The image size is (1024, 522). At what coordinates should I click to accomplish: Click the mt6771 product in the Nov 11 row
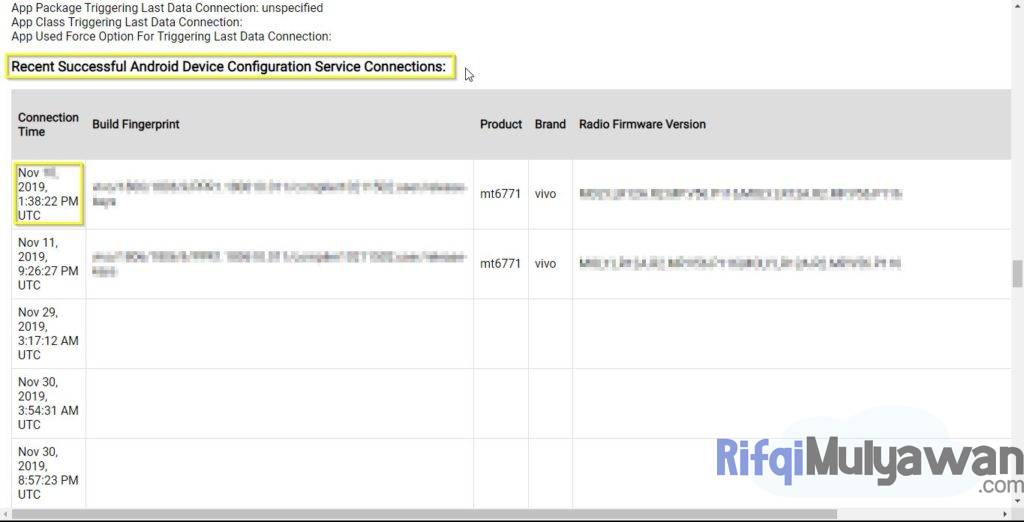point(500,264)
